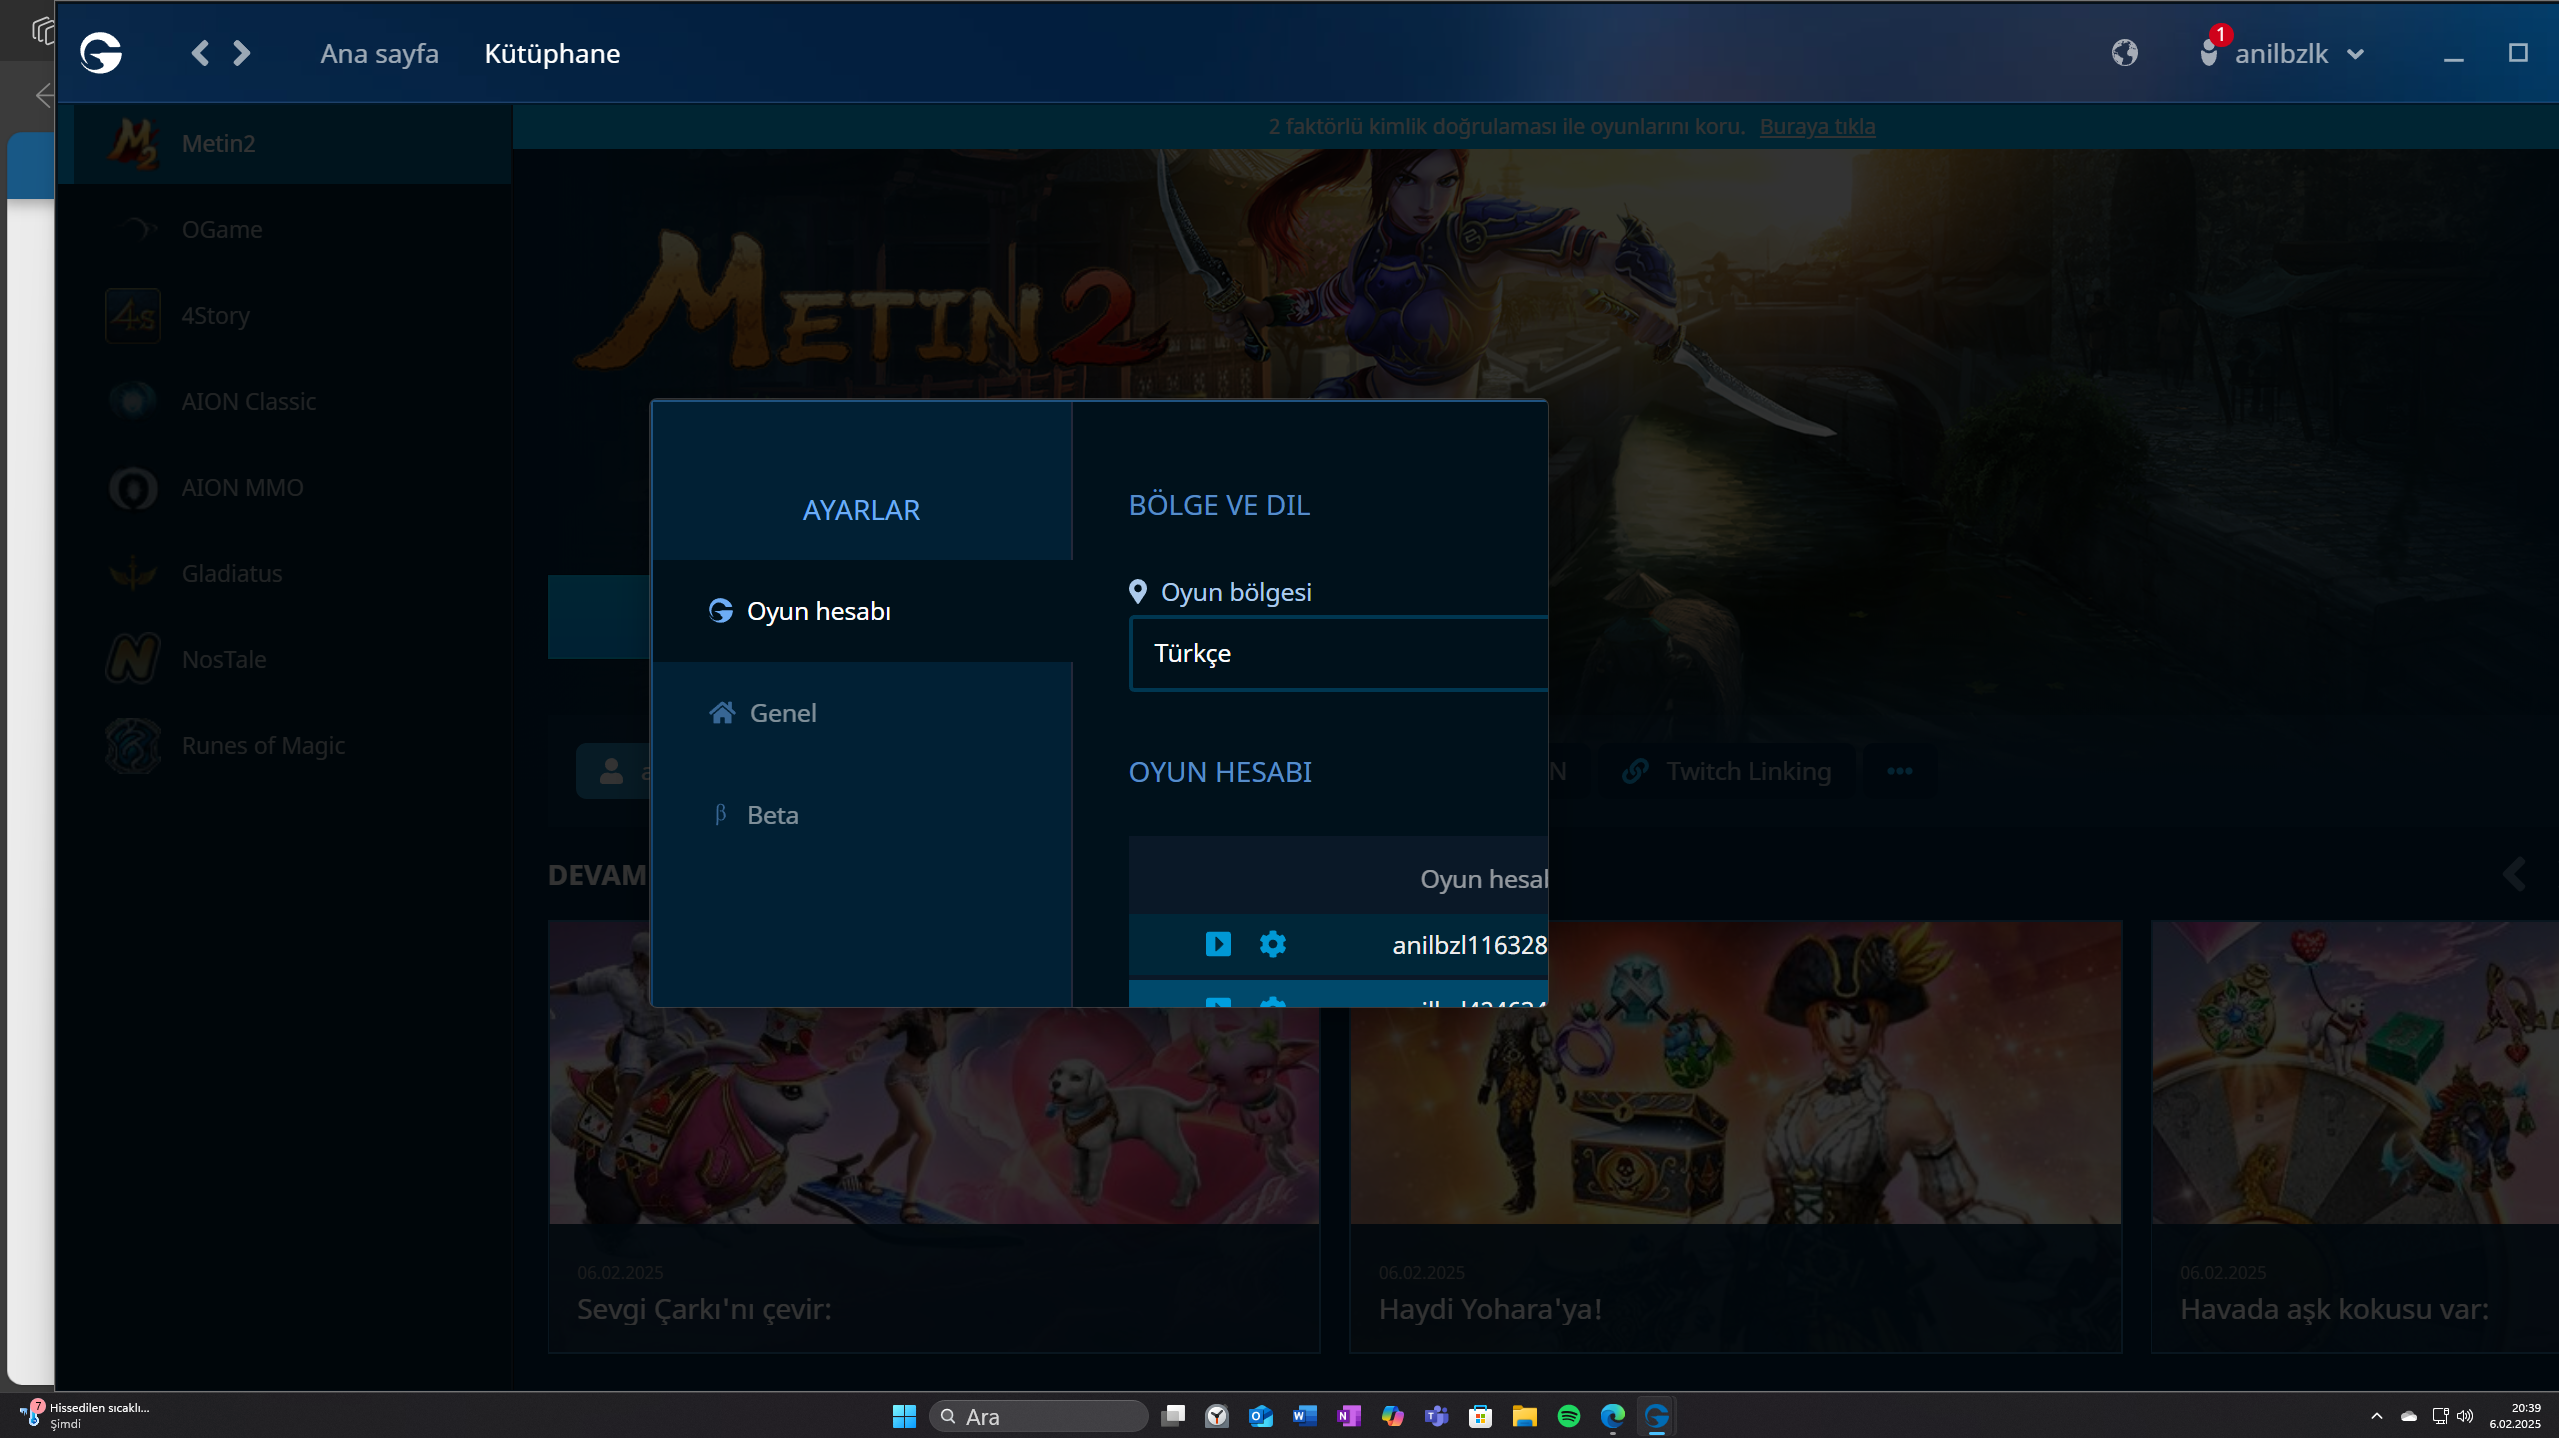2559x1438 pixels.
Task: Open Spotify from the taskbar
Action: coord(1568,1416)
